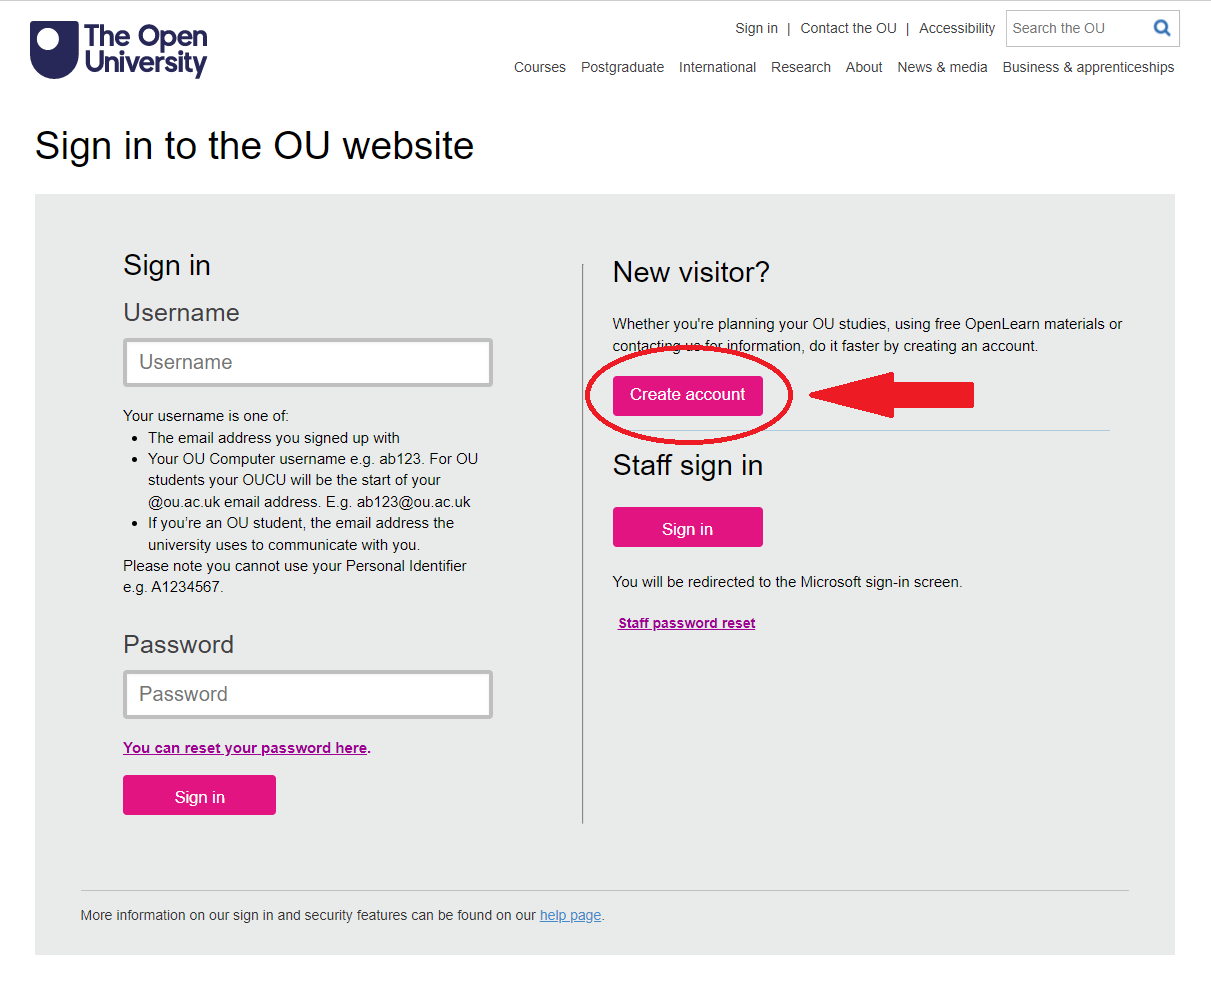Open News & media

[x=941, y=67]
